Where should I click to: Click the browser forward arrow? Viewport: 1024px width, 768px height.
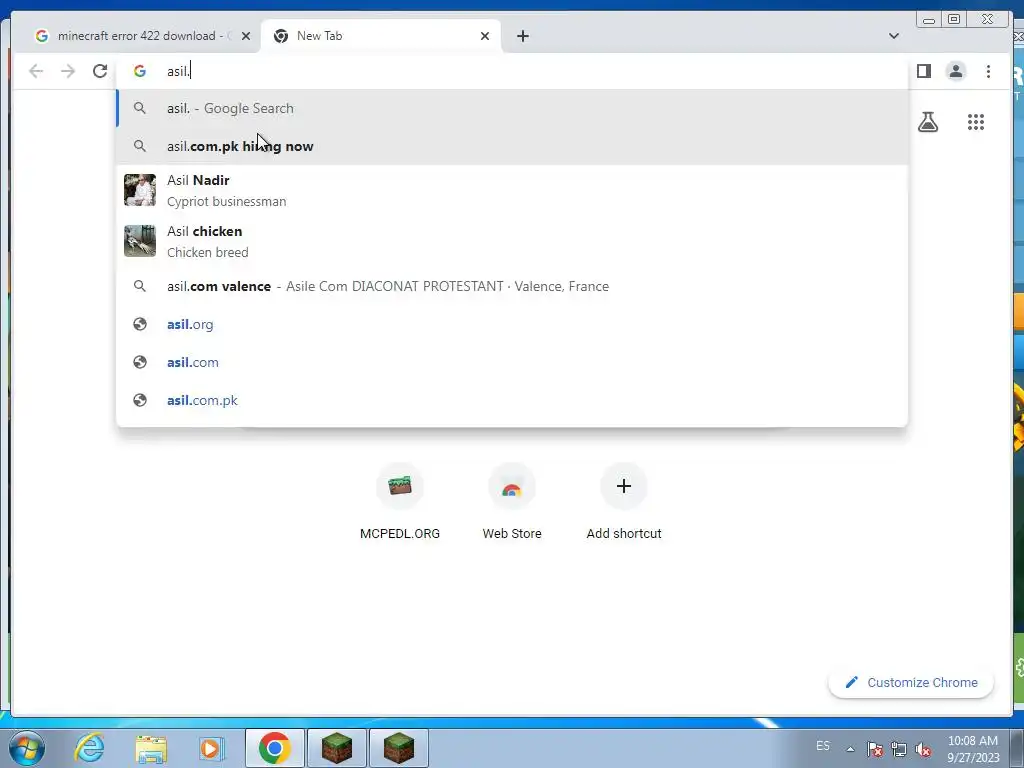coord(68,71)
